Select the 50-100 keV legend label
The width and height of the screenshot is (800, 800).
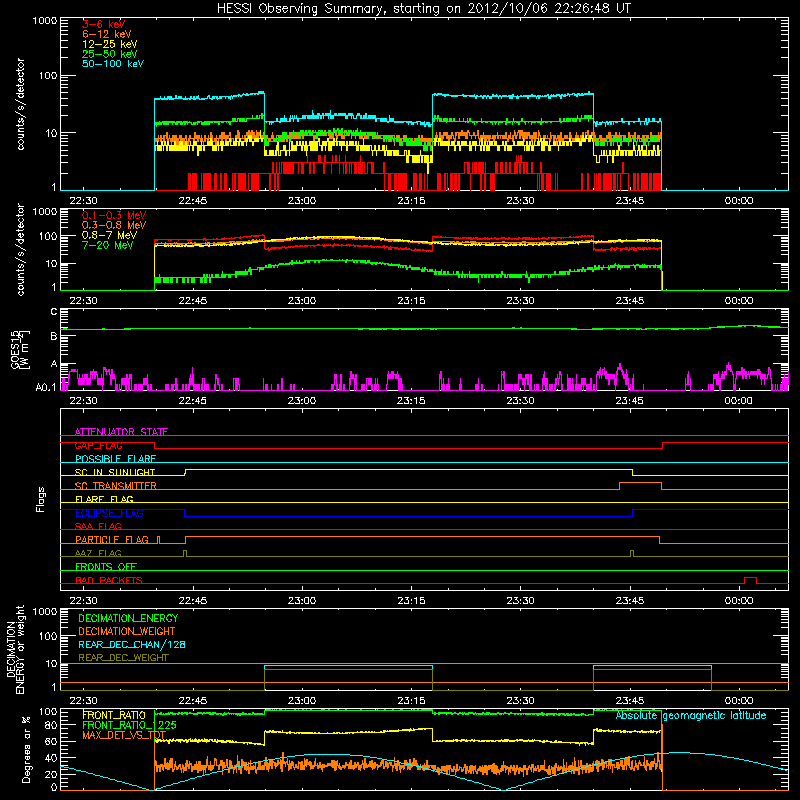click(x=113, y=64)
